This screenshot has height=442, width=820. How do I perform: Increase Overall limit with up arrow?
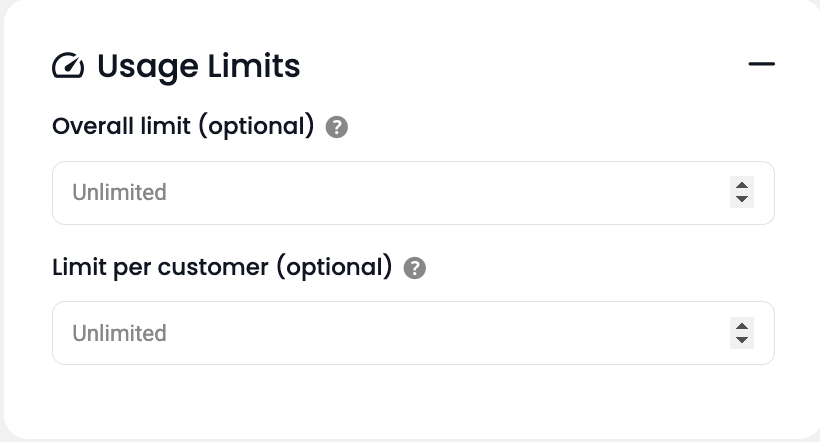click(x=741, y=185)
